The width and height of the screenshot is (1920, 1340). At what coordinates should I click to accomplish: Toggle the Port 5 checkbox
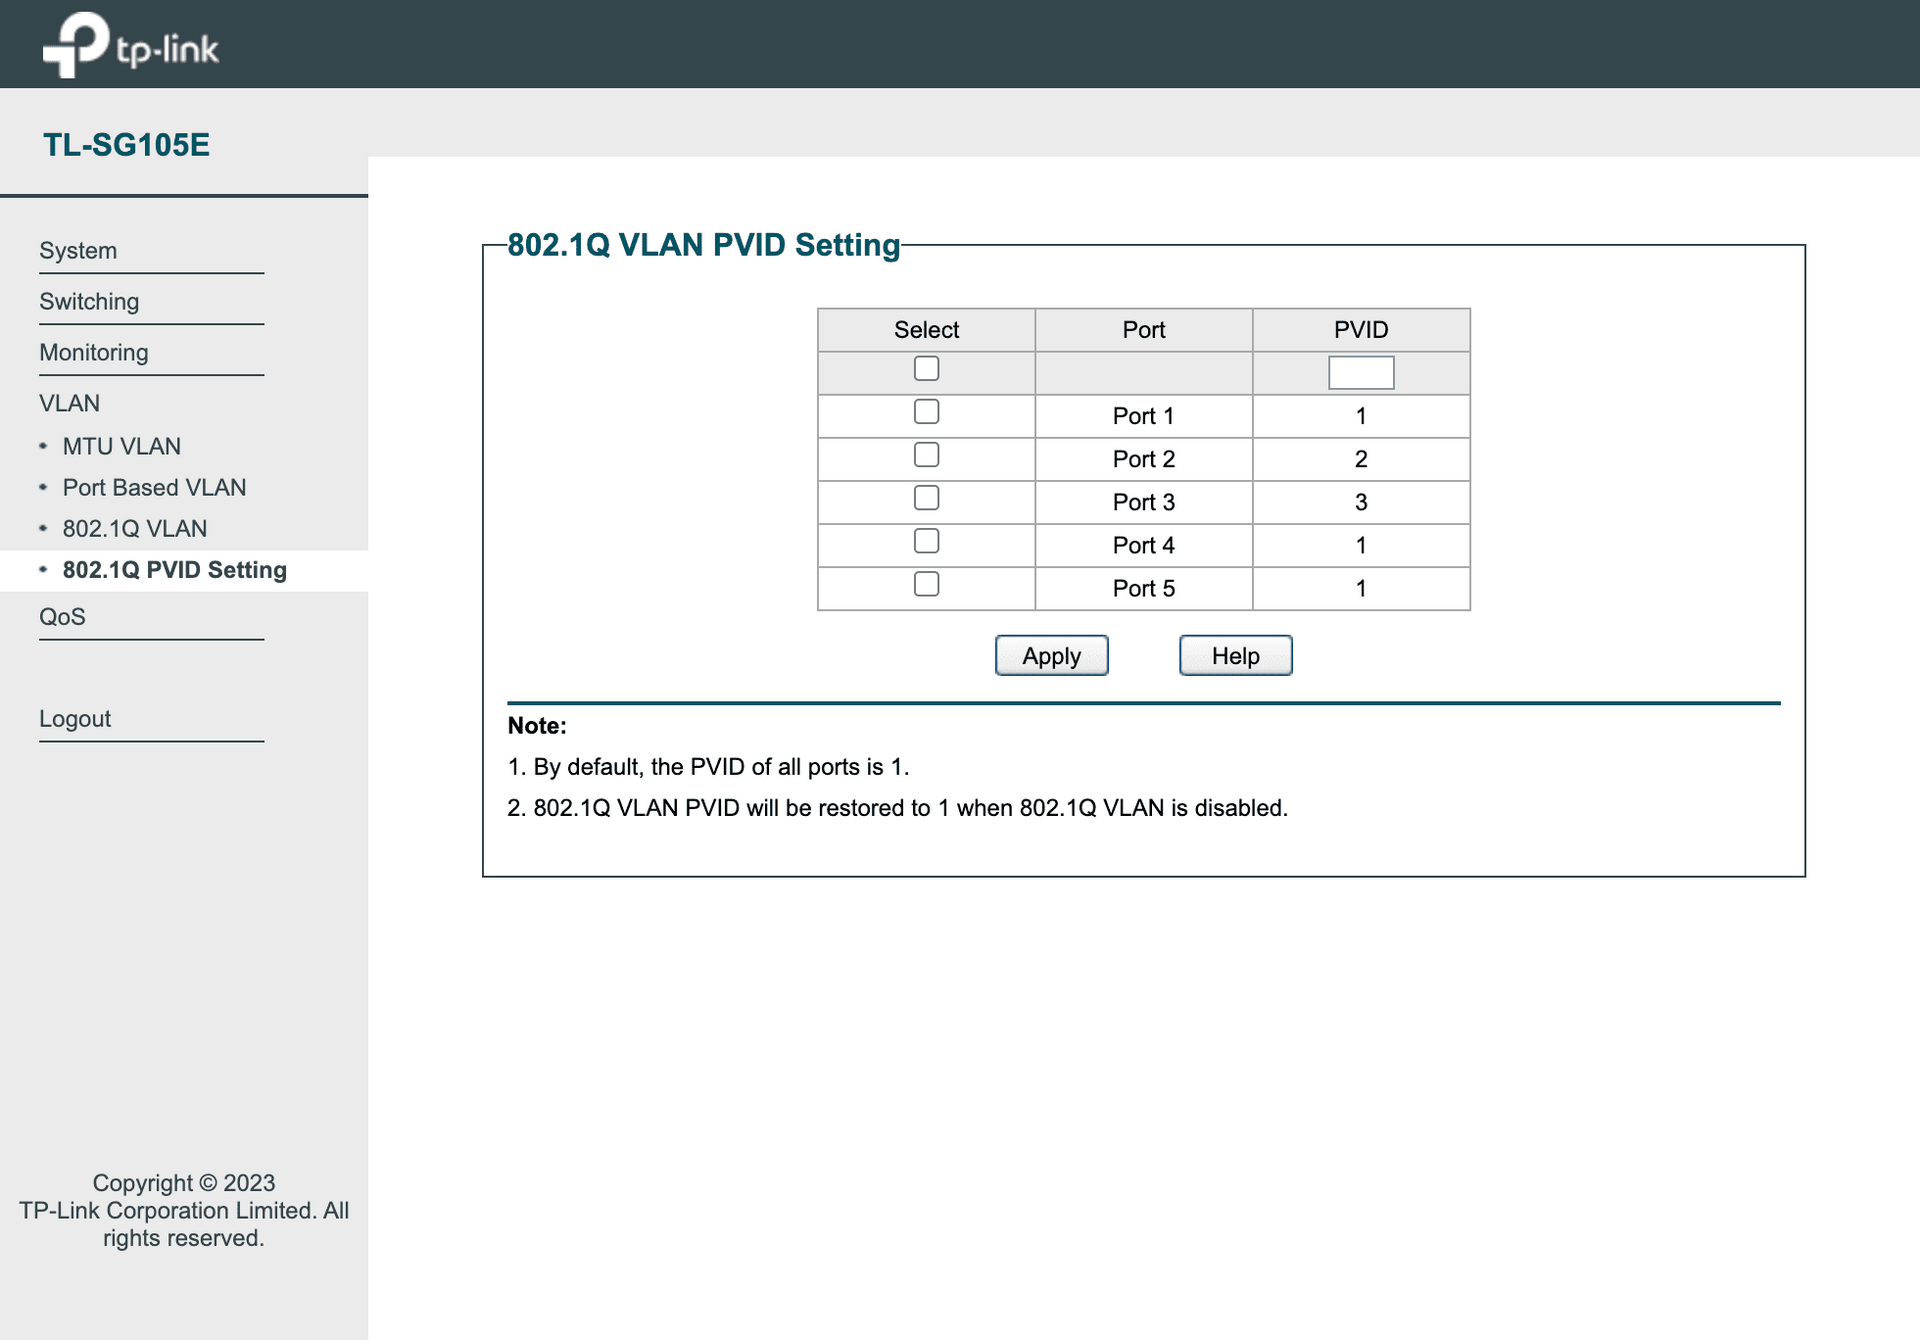[926, 584]
